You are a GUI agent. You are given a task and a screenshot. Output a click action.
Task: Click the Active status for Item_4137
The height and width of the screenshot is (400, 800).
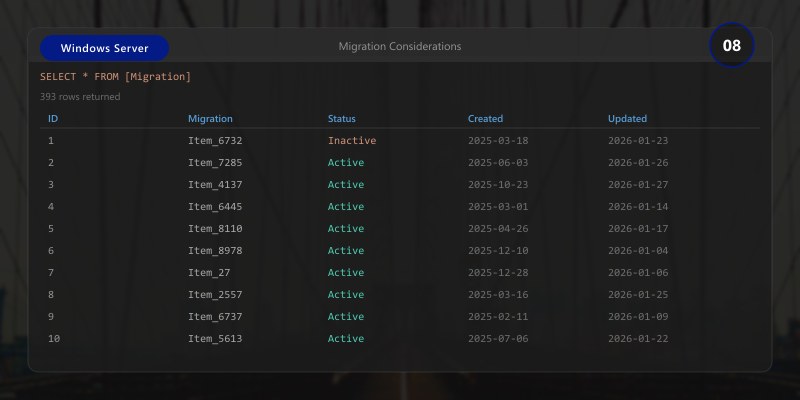[346, 184]
